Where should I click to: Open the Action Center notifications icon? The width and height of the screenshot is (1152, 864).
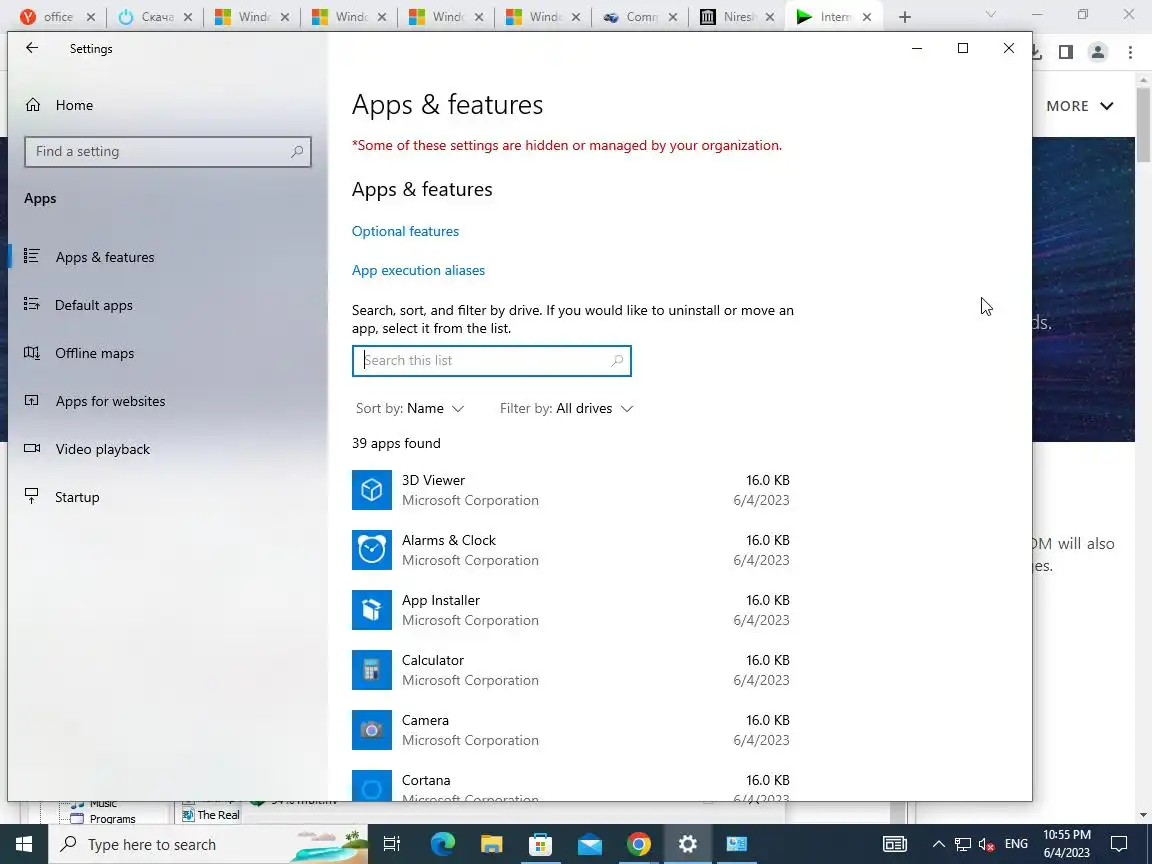(x=1119, y=844)
